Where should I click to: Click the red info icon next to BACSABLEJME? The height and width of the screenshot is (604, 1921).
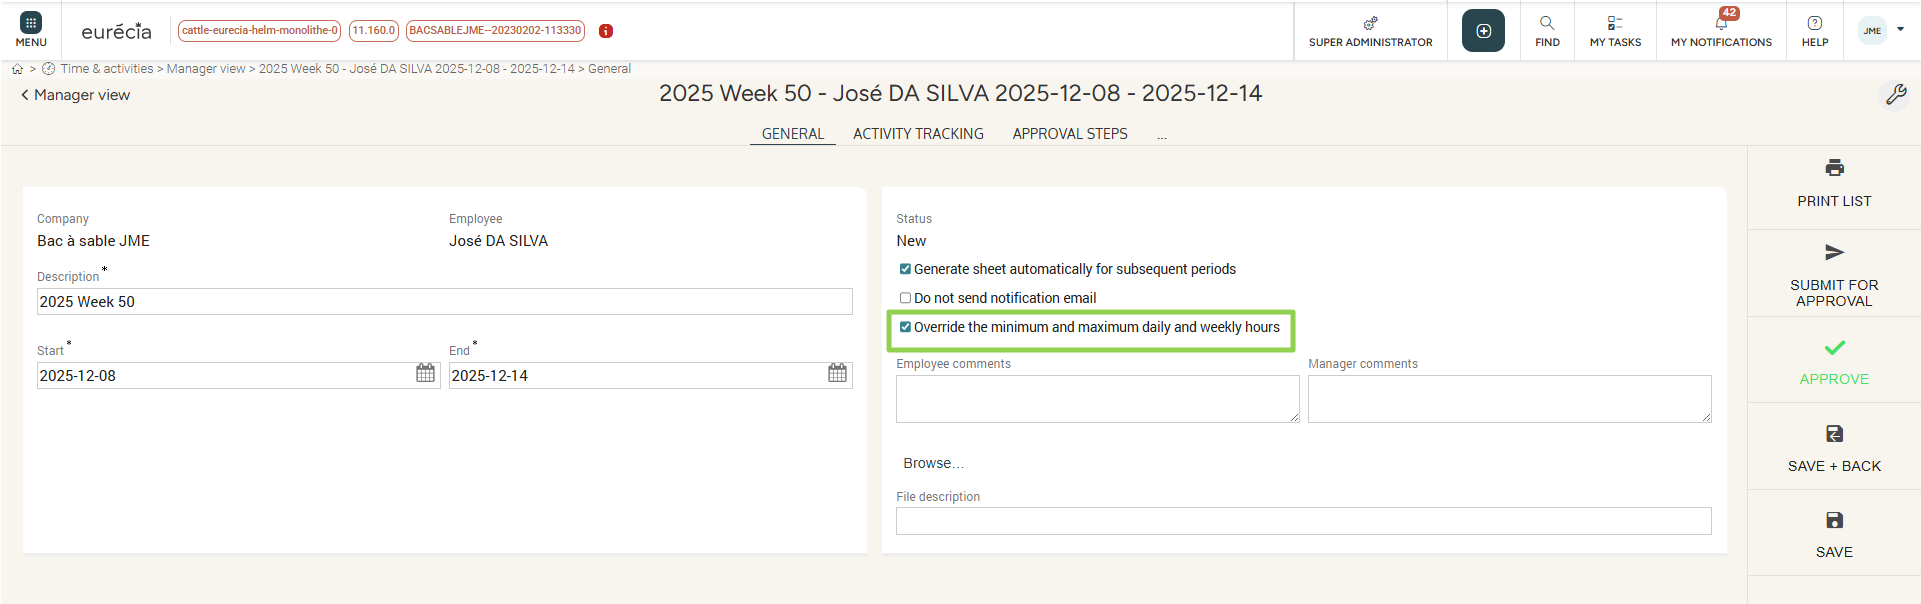pos(606,31)
